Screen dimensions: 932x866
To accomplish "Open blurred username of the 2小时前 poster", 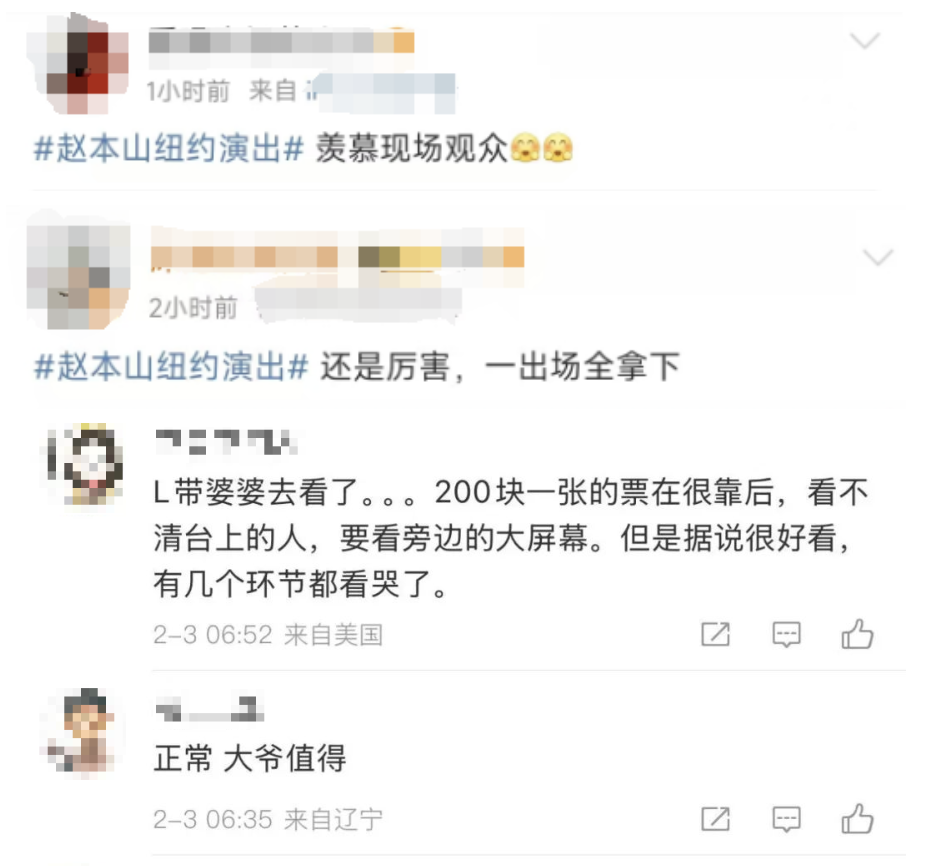I will [x=338, y=256].
